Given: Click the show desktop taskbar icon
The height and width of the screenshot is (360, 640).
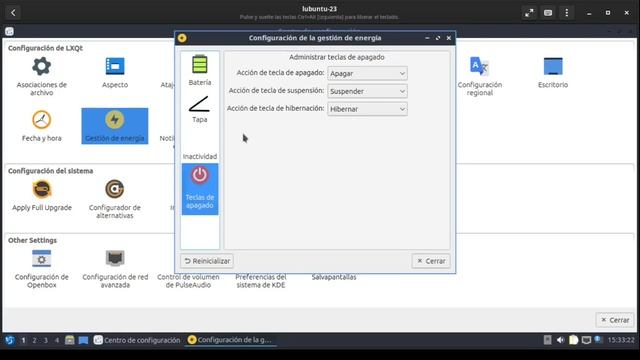Looking at the screenshot, I should (x=83, y=340).
